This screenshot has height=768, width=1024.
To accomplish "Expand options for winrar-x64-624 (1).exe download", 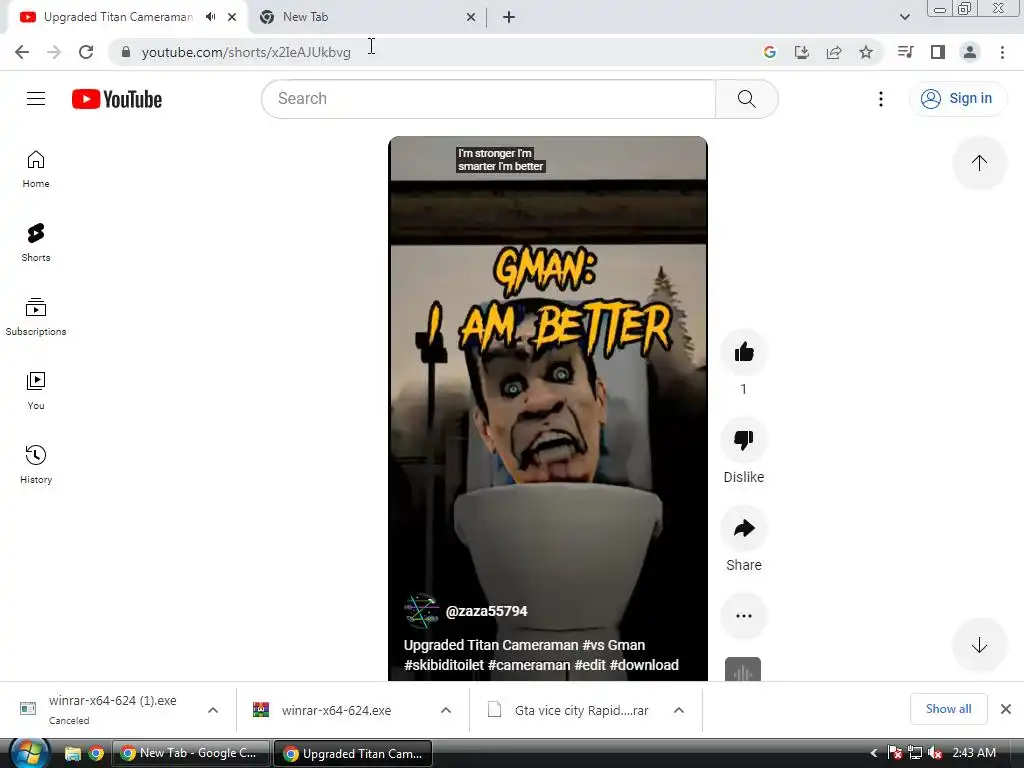I will tap(213, 710).
